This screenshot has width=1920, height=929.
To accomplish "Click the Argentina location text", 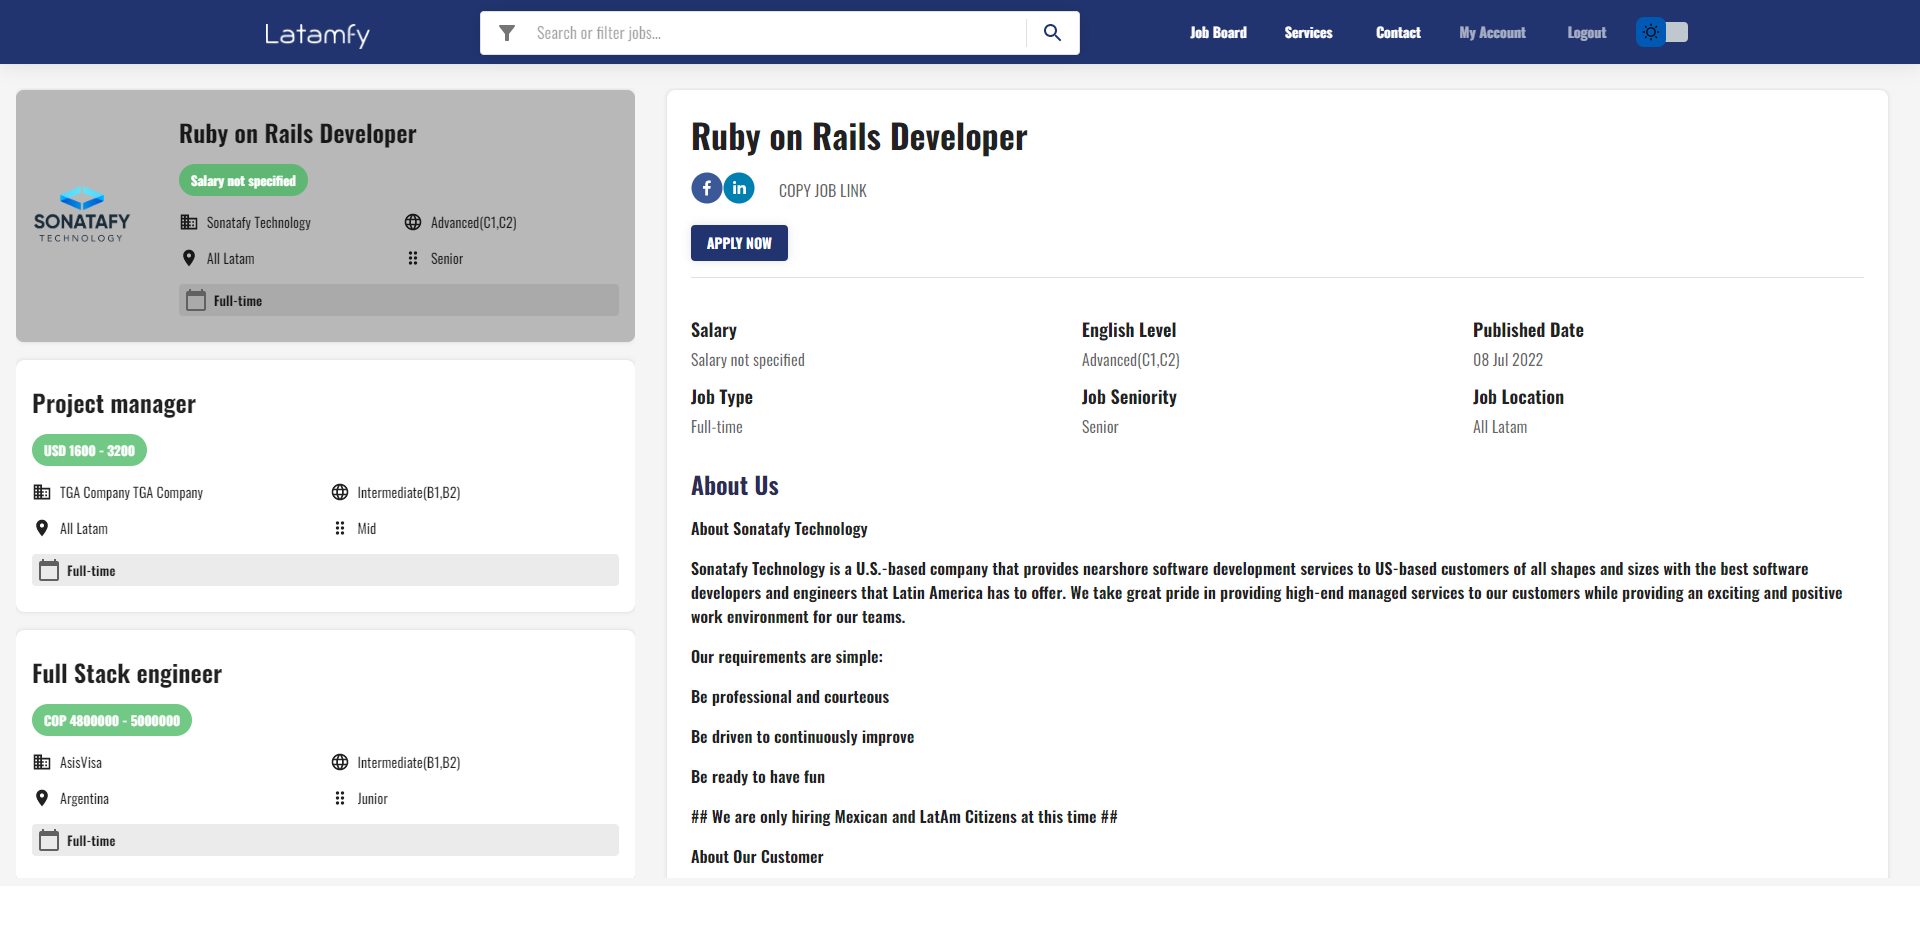I will (84, 799).
